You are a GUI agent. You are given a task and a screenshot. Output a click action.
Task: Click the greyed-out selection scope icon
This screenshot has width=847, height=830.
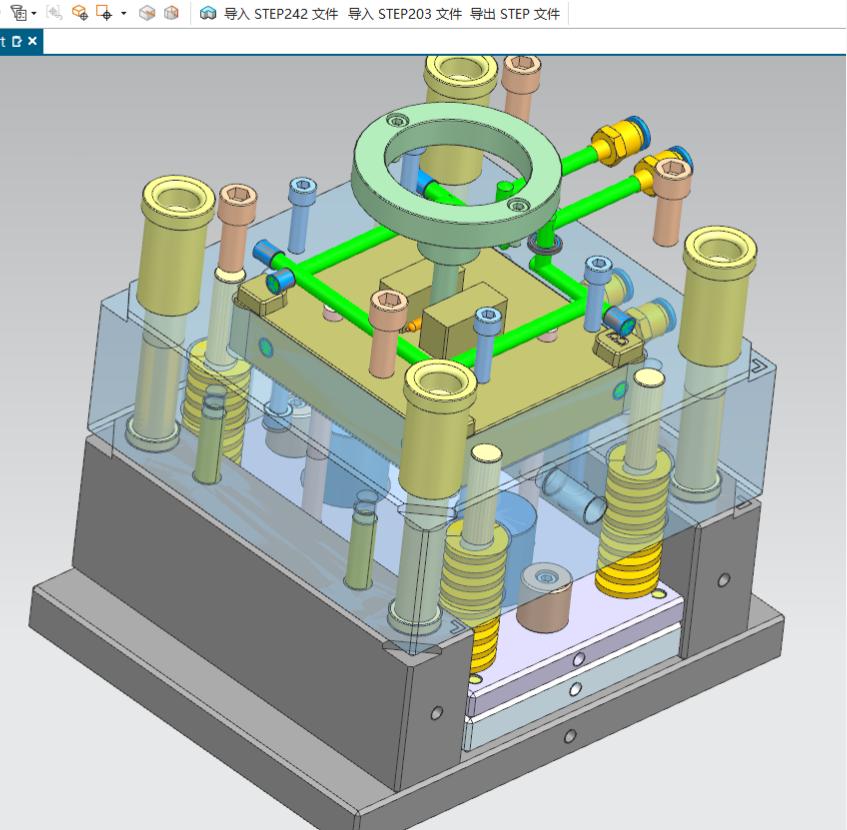[x=54, y=12]
